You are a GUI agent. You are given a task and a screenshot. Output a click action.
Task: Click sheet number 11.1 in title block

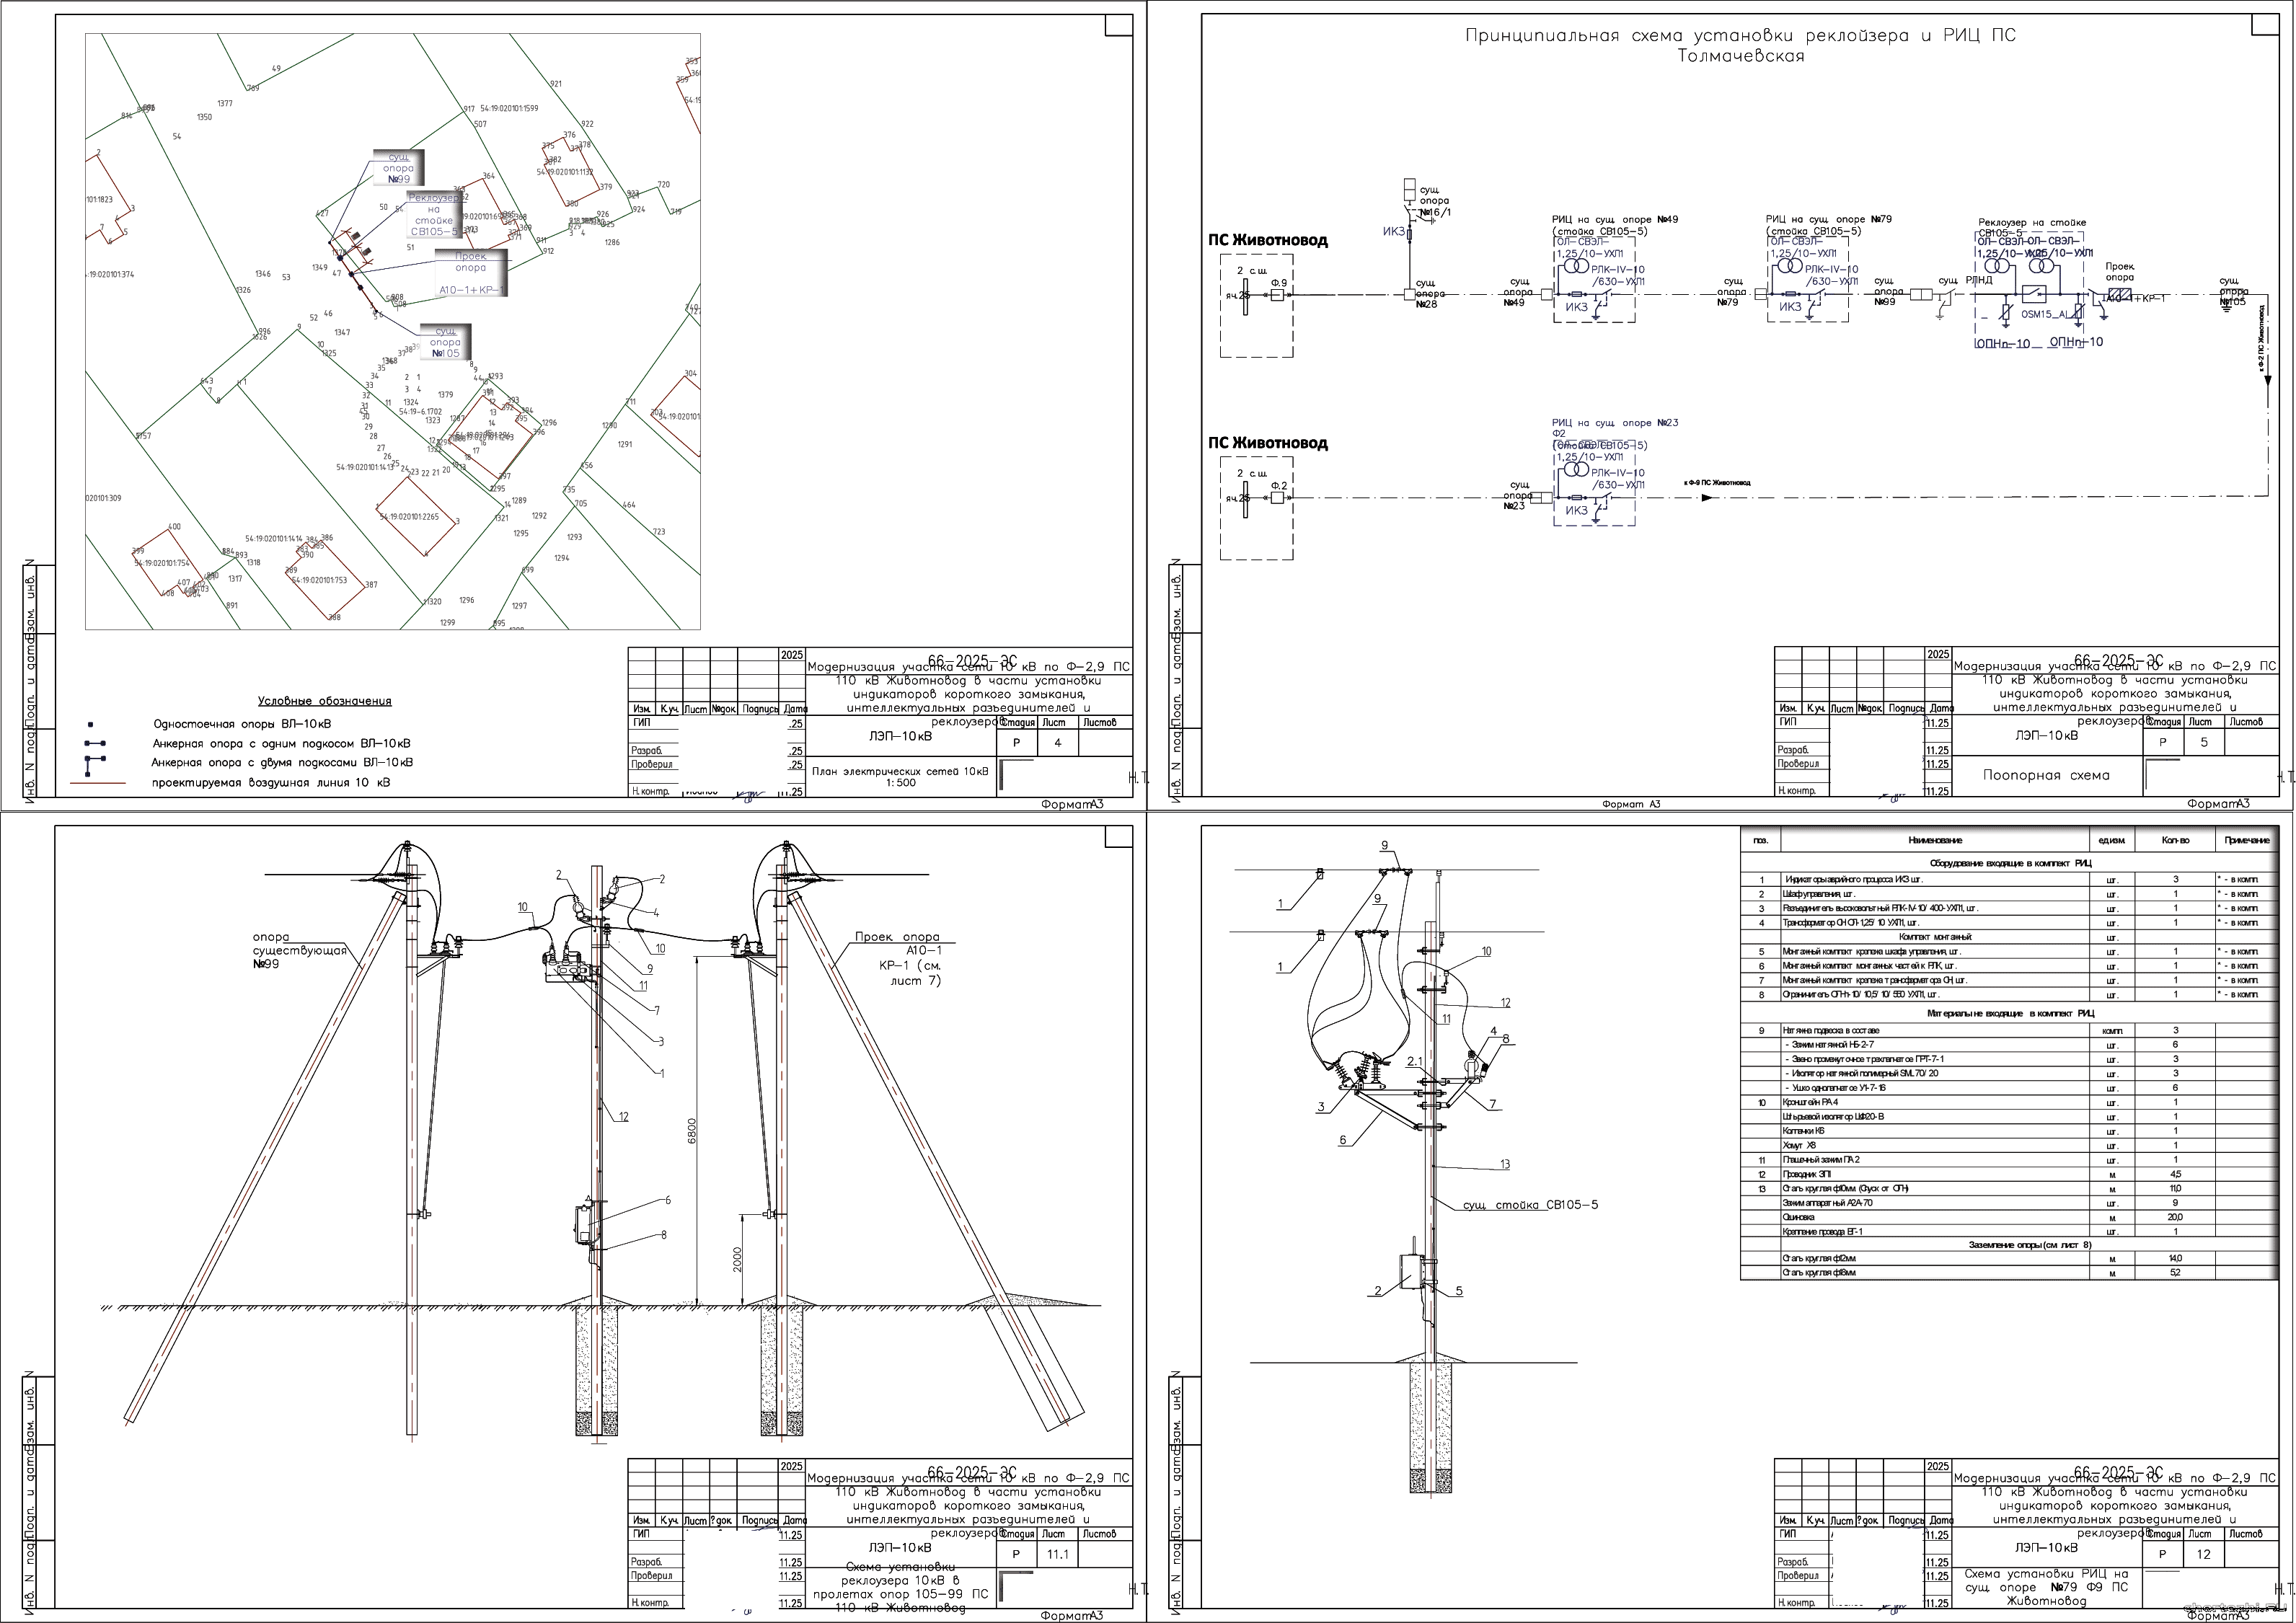[x=1057, y=1554]
